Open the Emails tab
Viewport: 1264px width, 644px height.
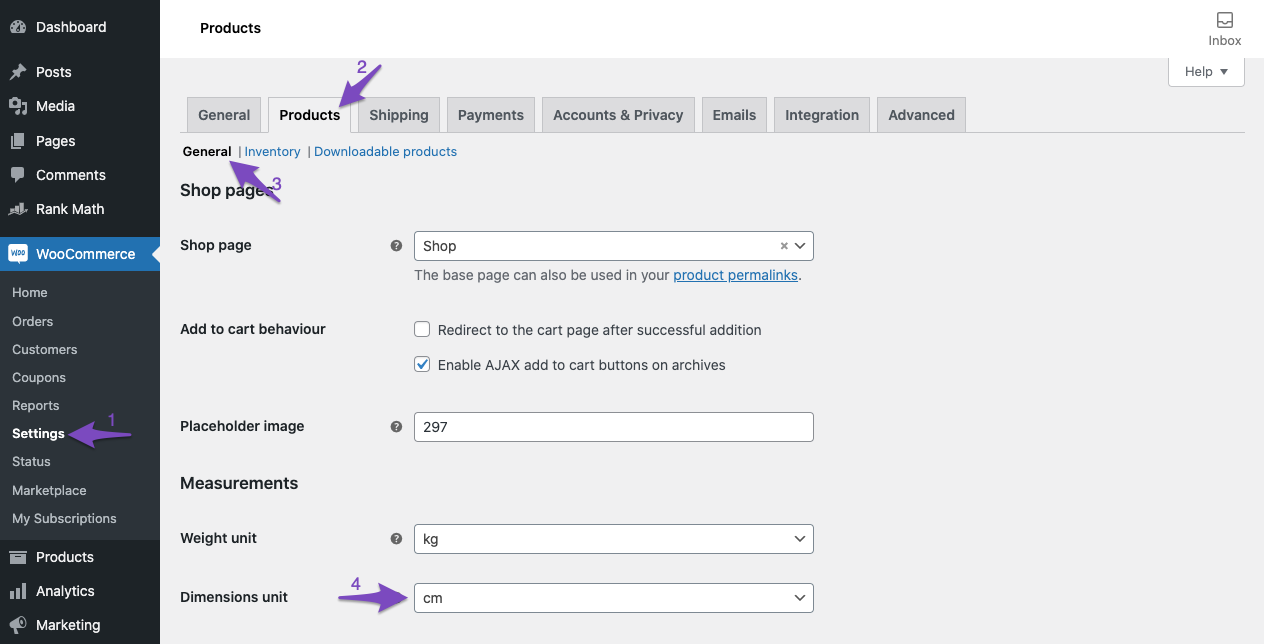point(734,115)
